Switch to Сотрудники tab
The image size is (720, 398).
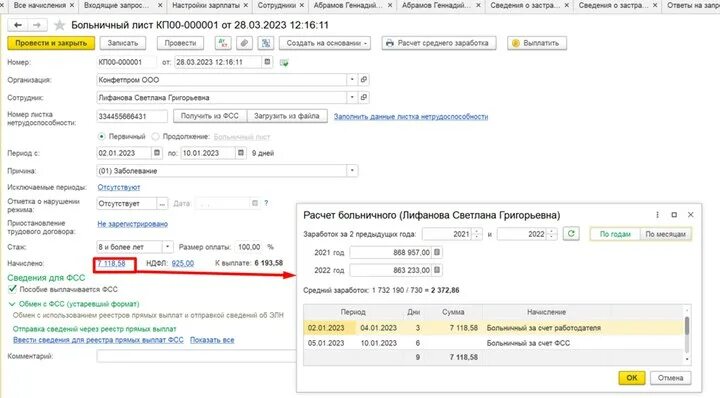(277, 6)
